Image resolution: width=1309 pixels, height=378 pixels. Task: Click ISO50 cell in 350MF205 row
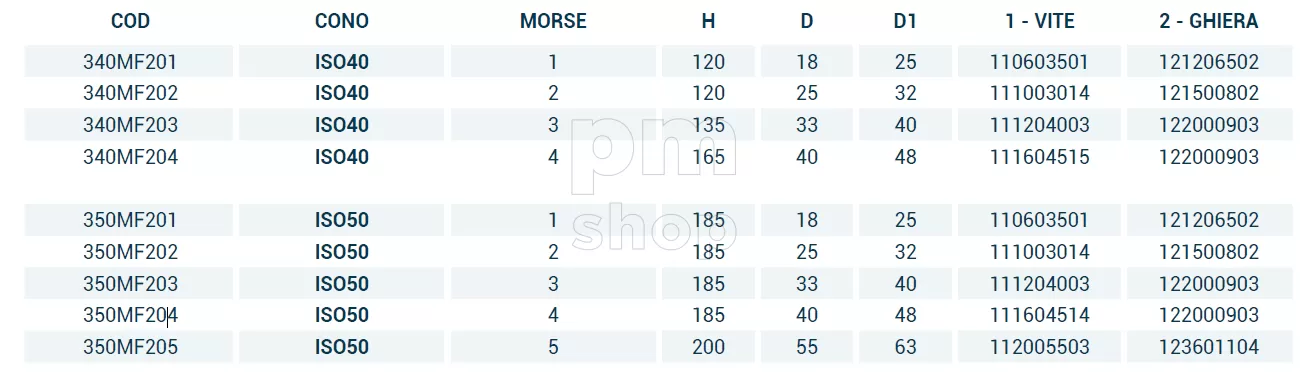(x=342, y=348)
